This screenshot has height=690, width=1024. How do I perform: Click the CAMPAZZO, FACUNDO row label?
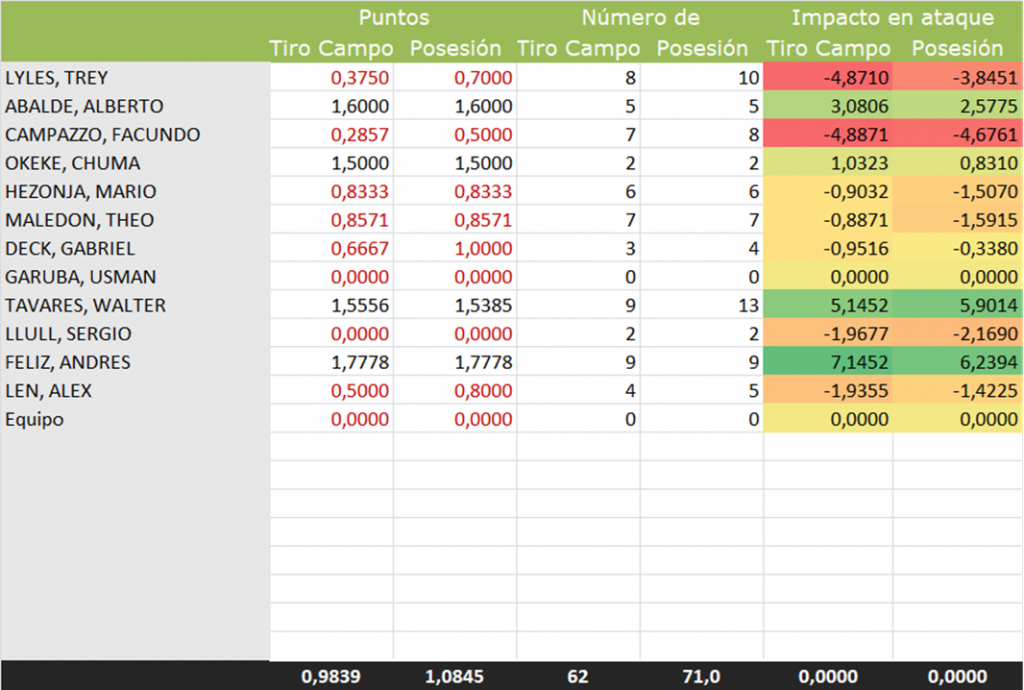pos(103,135)
